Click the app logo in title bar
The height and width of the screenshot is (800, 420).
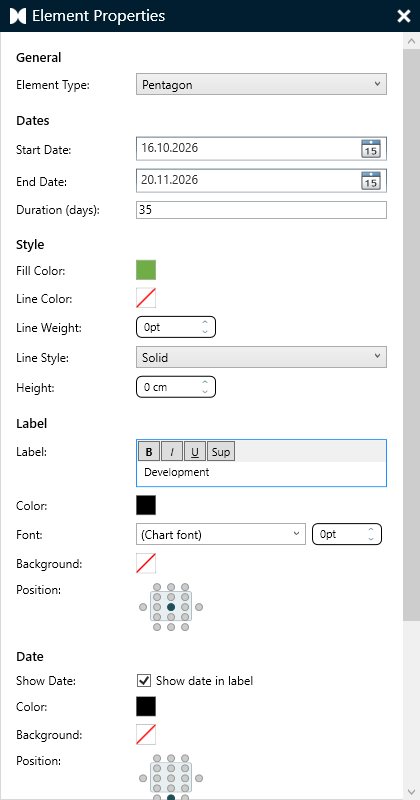[18, 16]
